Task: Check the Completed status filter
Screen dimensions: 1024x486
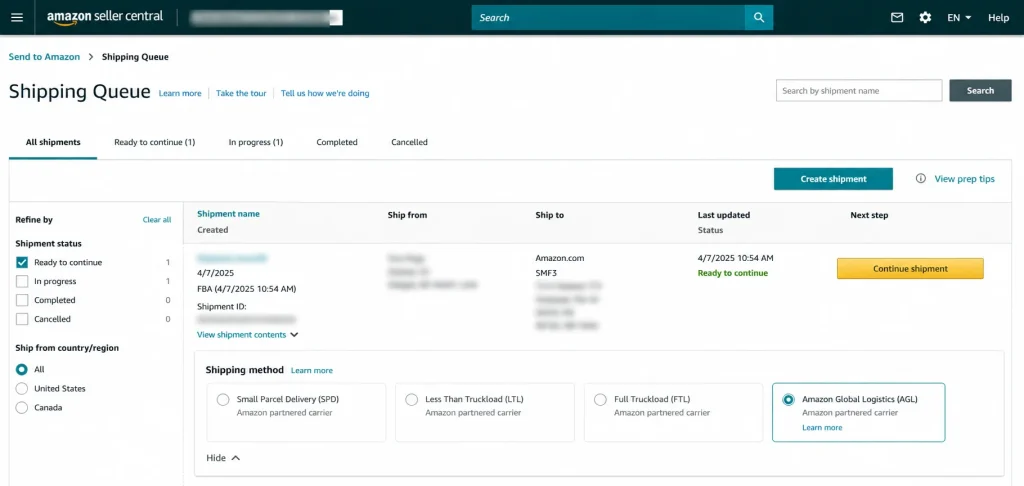Action: (x=22, y=300)
